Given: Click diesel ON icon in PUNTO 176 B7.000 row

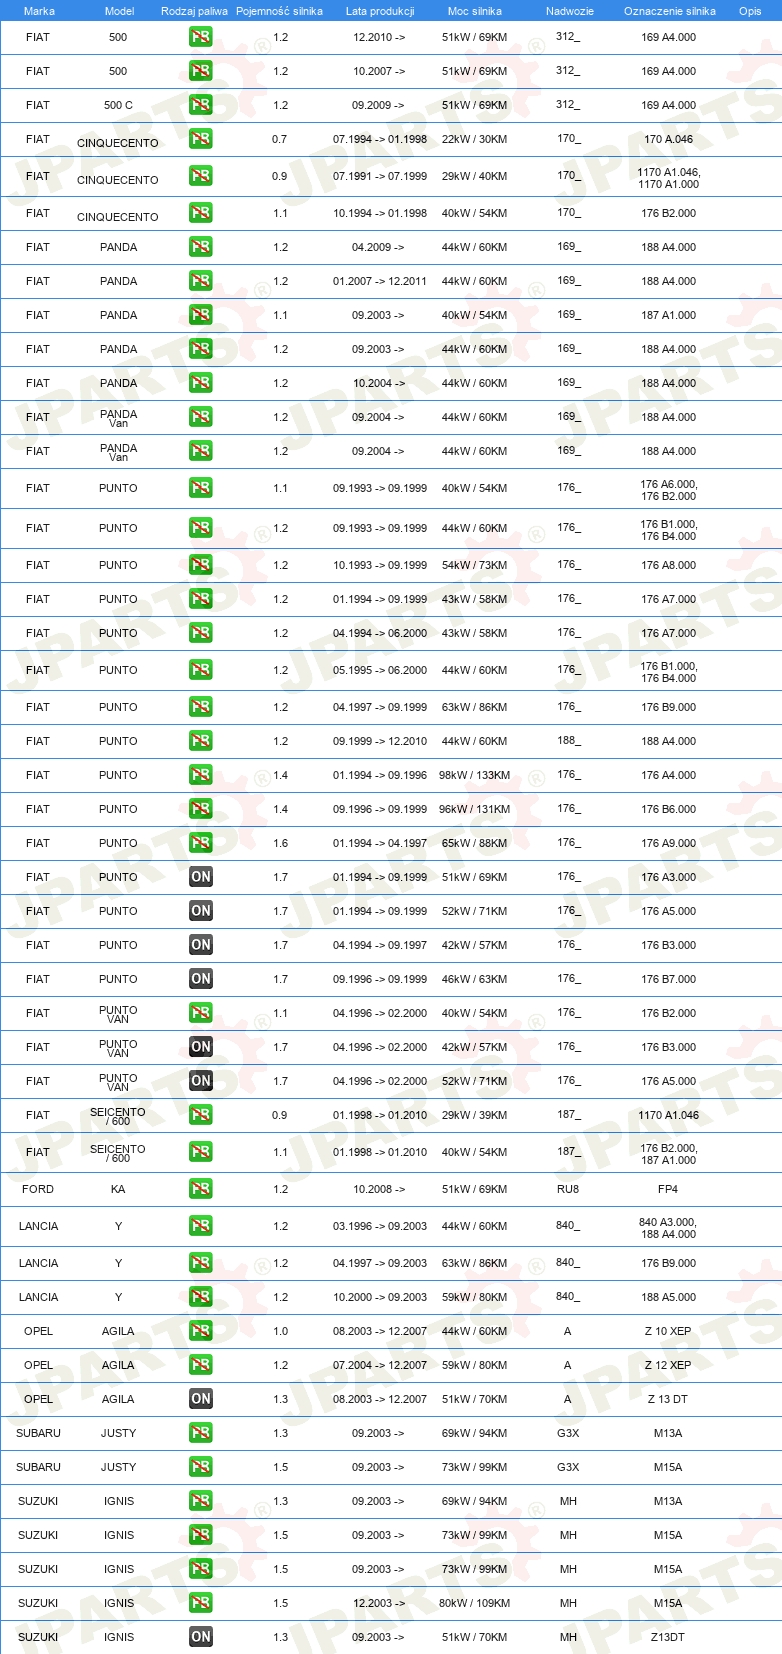Looking at the screenshot, I should (x=201, y=979).
